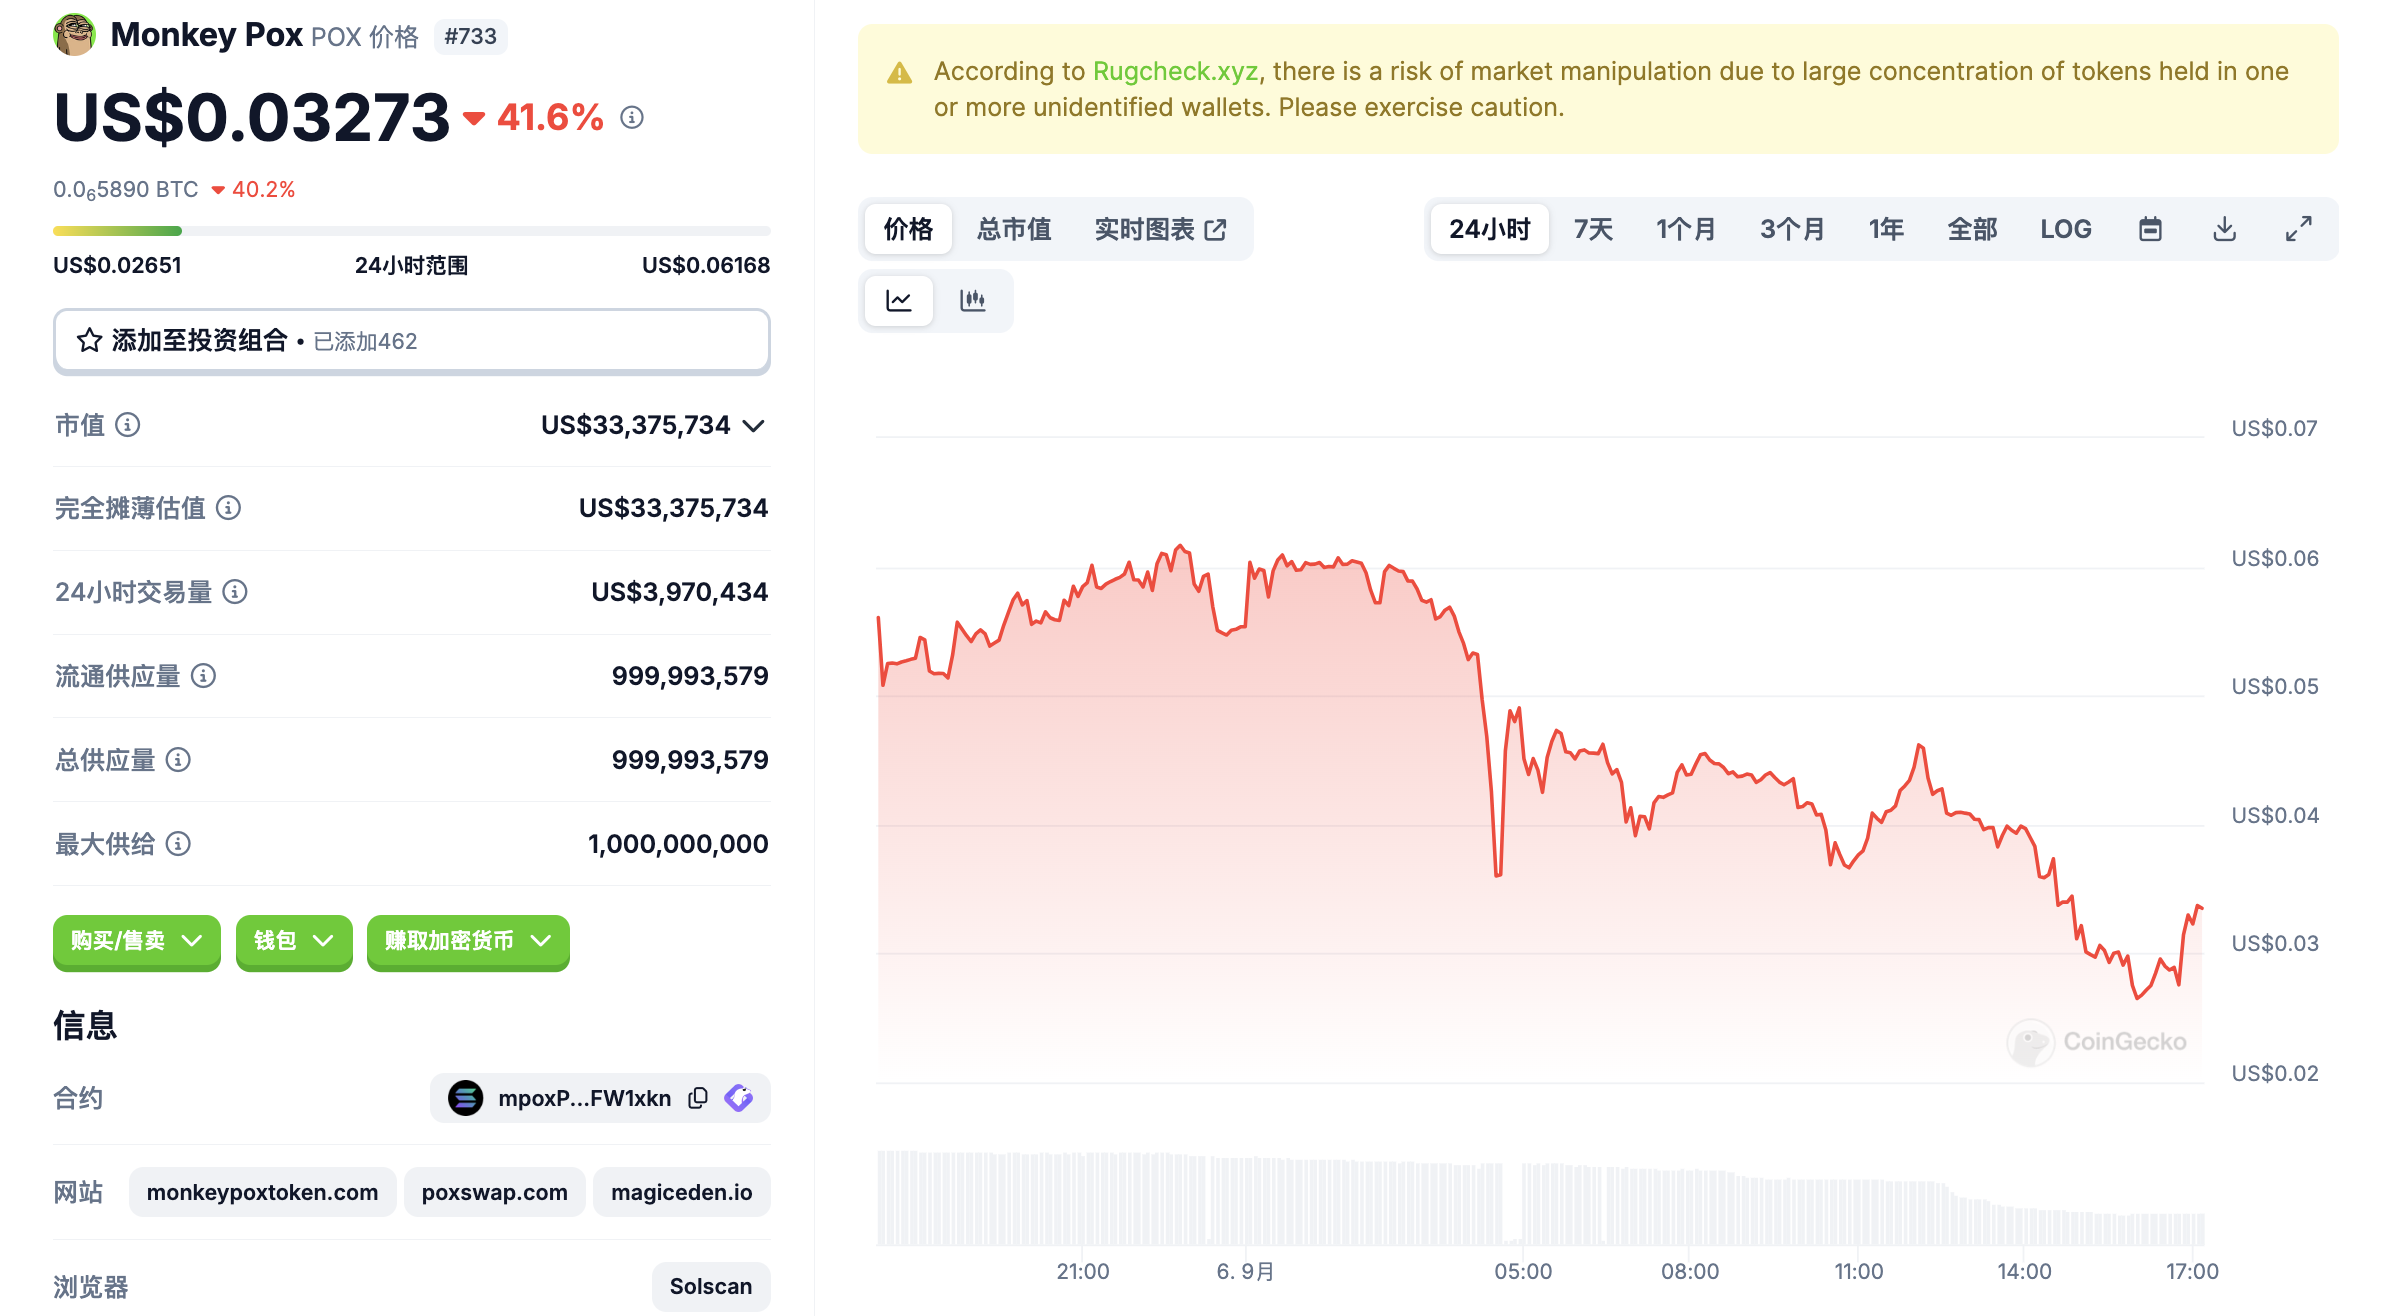Click info icon next to 24小时交易量

click(x=235, y=592)
